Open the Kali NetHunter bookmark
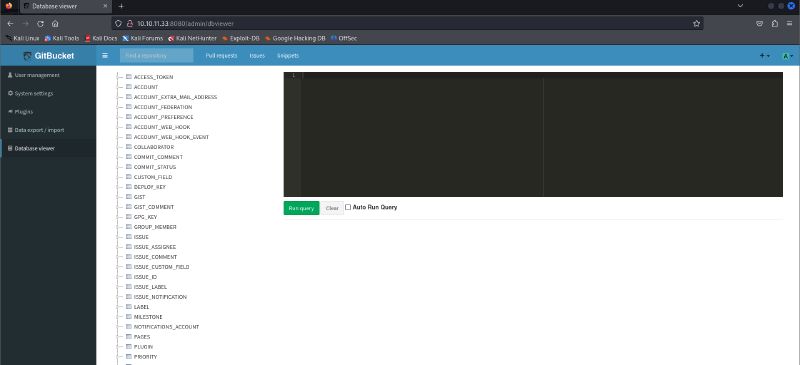The width and height of the screenshot is (800, 365). click(192, 38)
